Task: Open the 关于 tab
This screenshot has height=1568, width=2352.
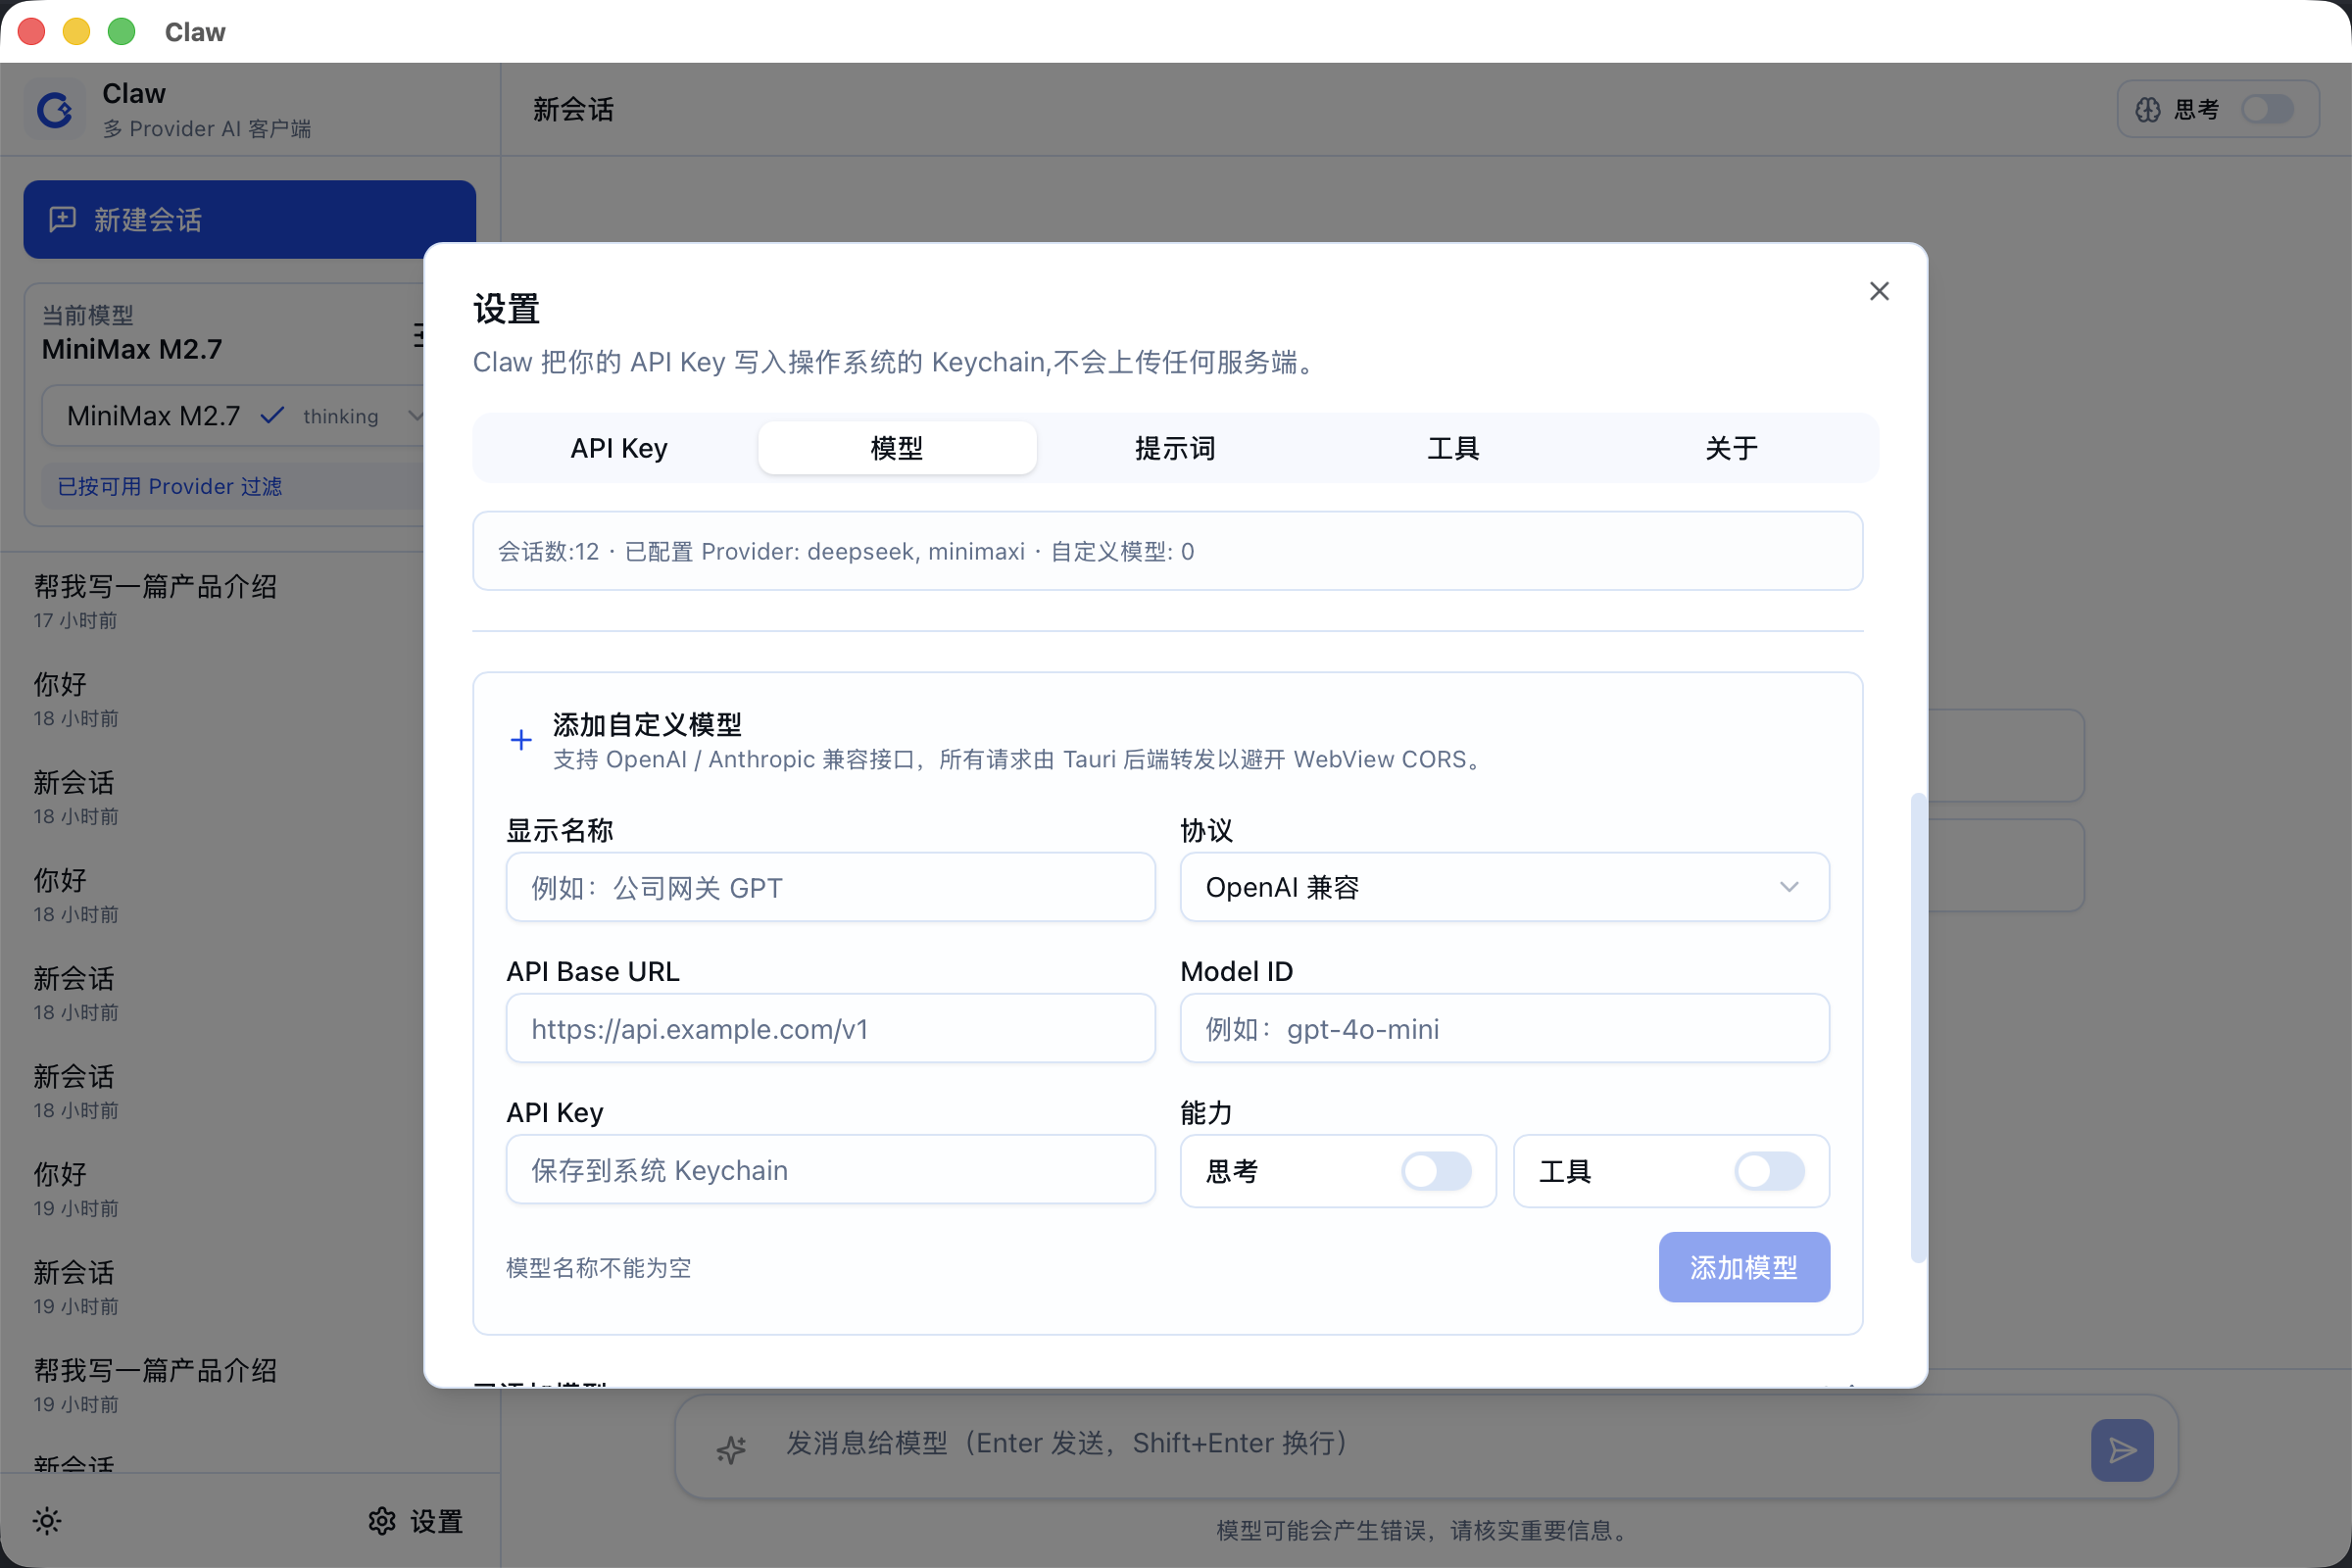Action: pos(1731,448)
